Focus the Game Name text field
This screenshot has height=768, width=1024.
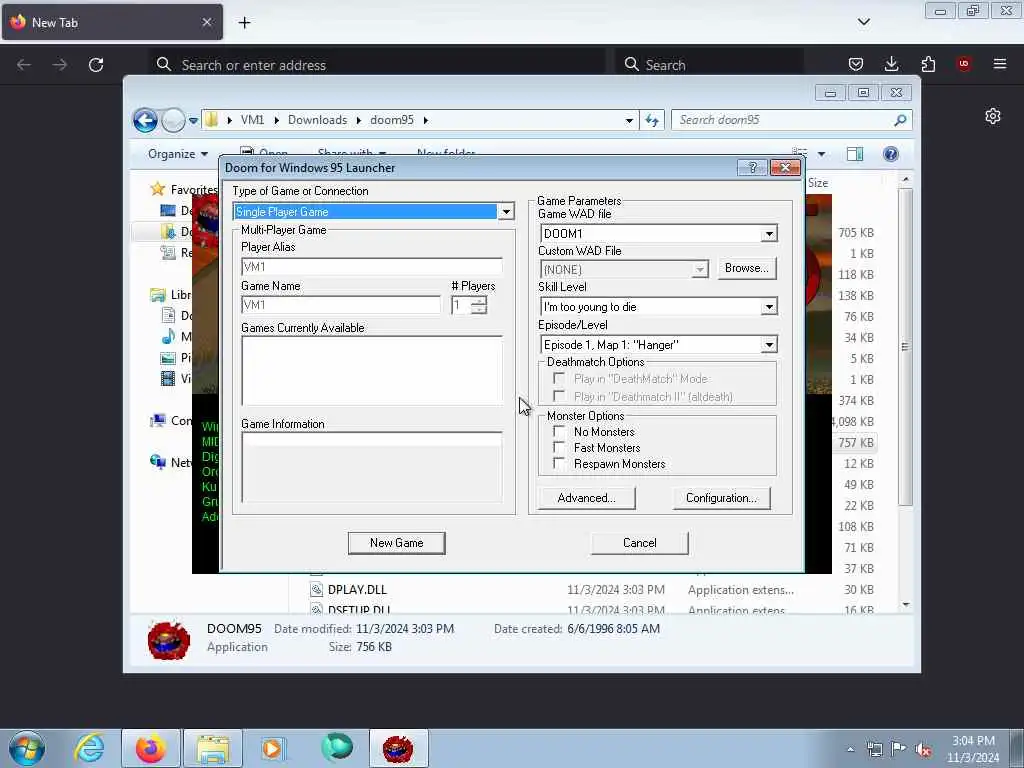[x=341, y=305]
